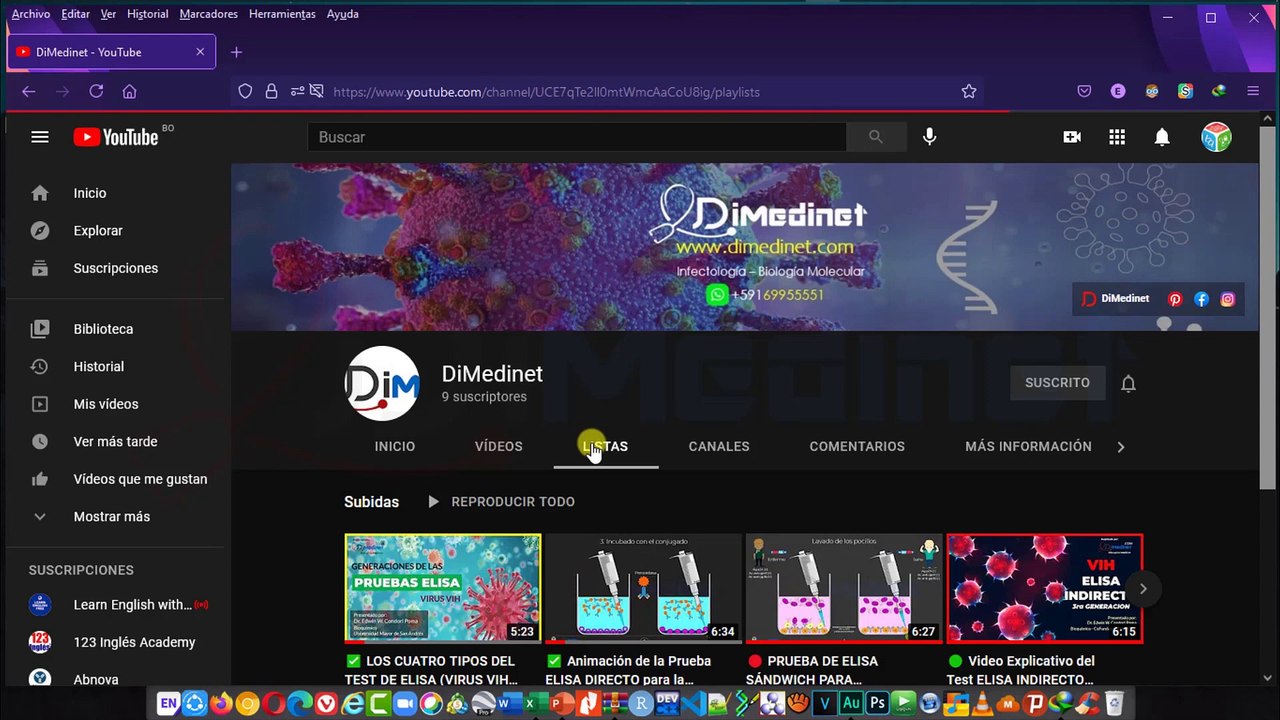
Task: Bookmark this page with the star
Action: point(969,91)
